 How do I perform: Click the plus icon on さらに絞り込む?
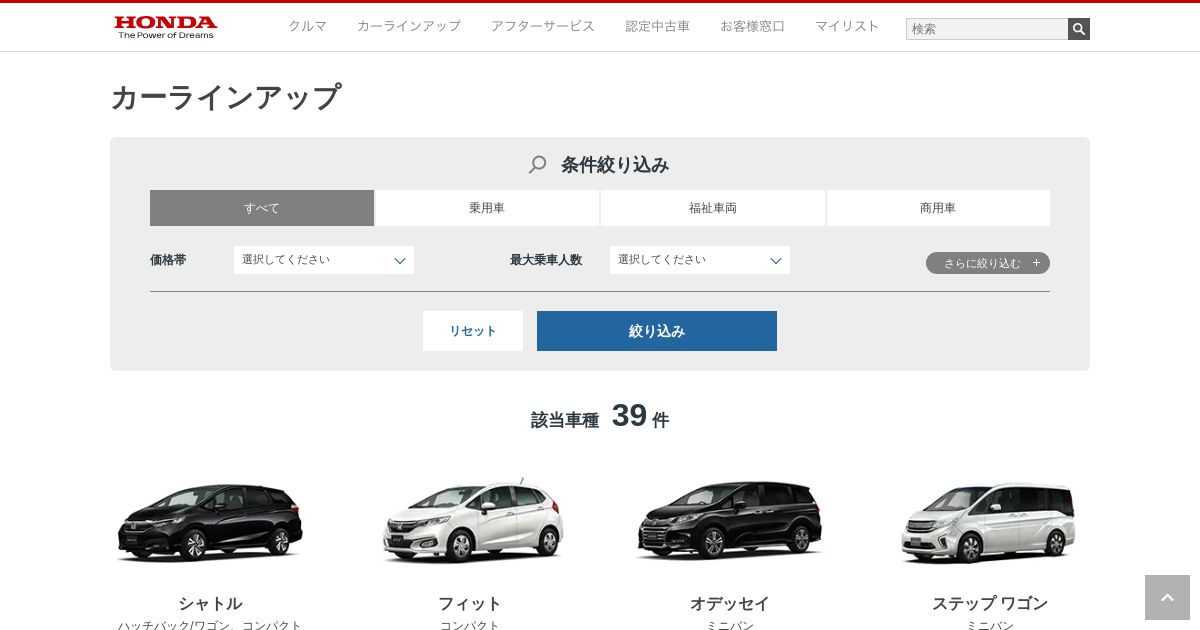click(x=1037, y=263)
